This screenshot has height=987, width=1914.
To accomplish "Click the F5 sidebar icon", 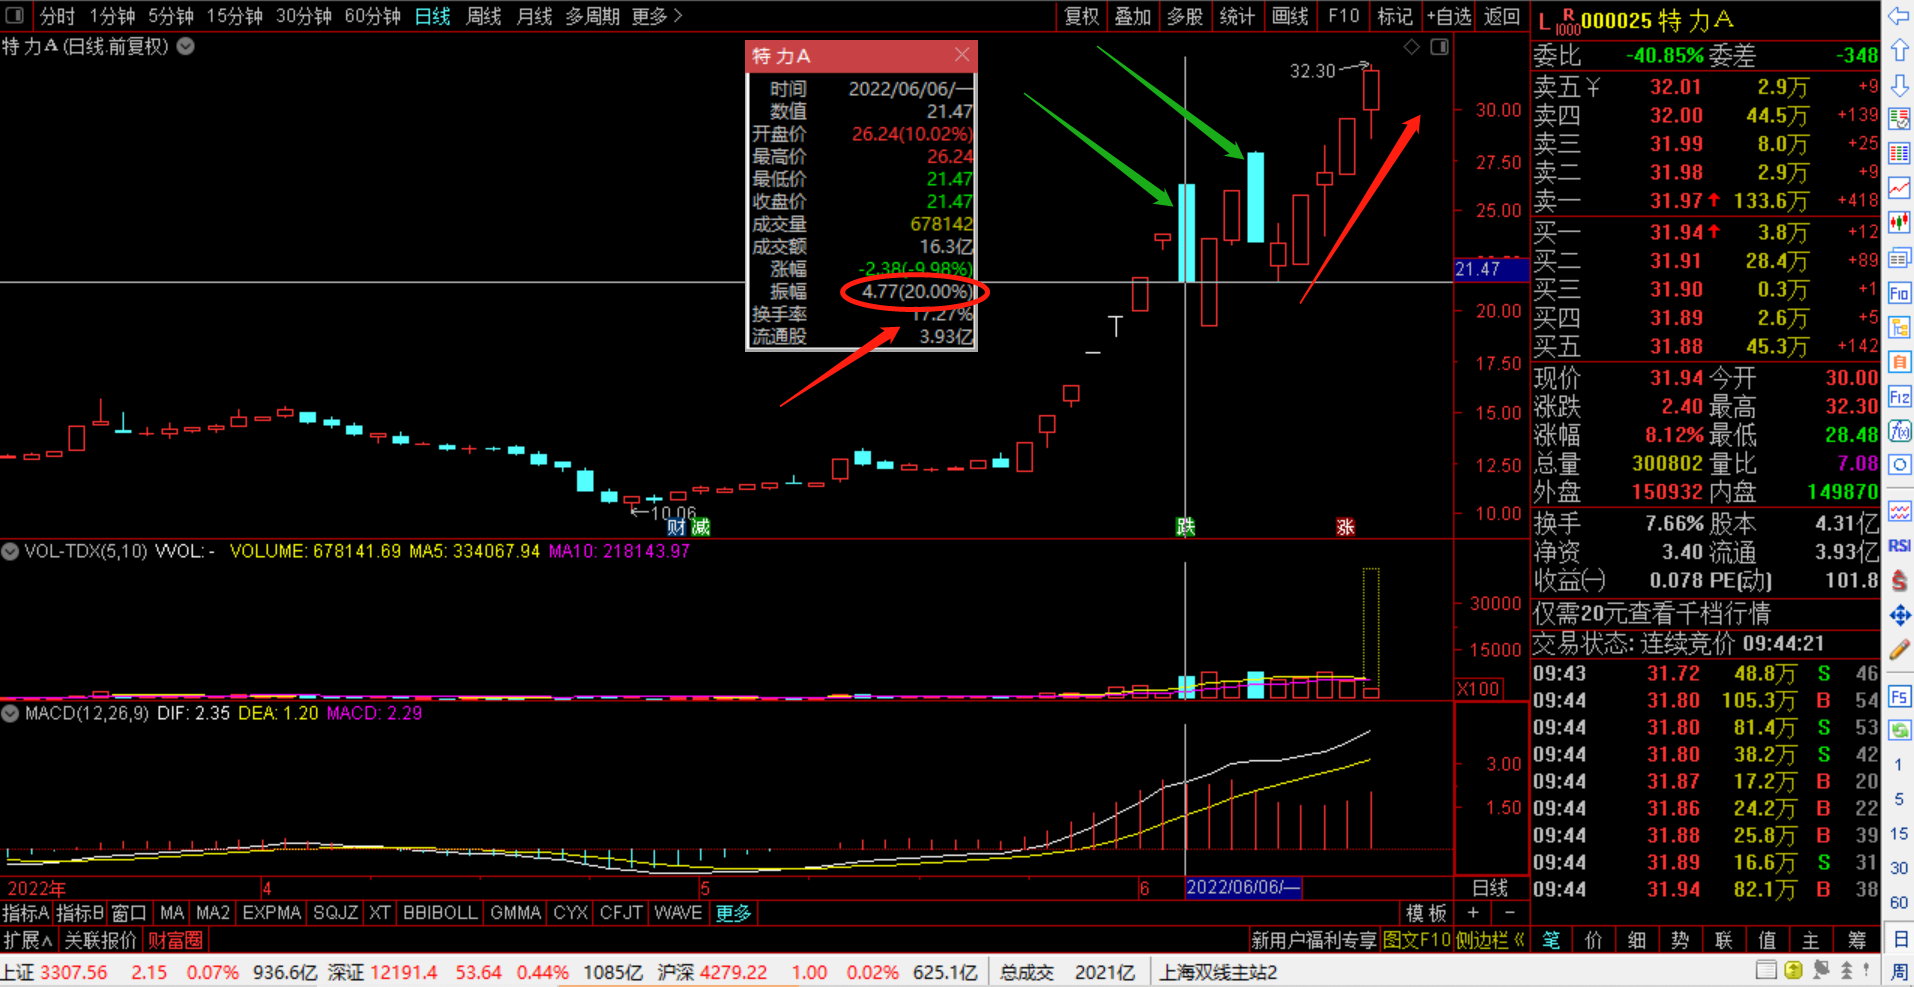I will pos(1898,696).
